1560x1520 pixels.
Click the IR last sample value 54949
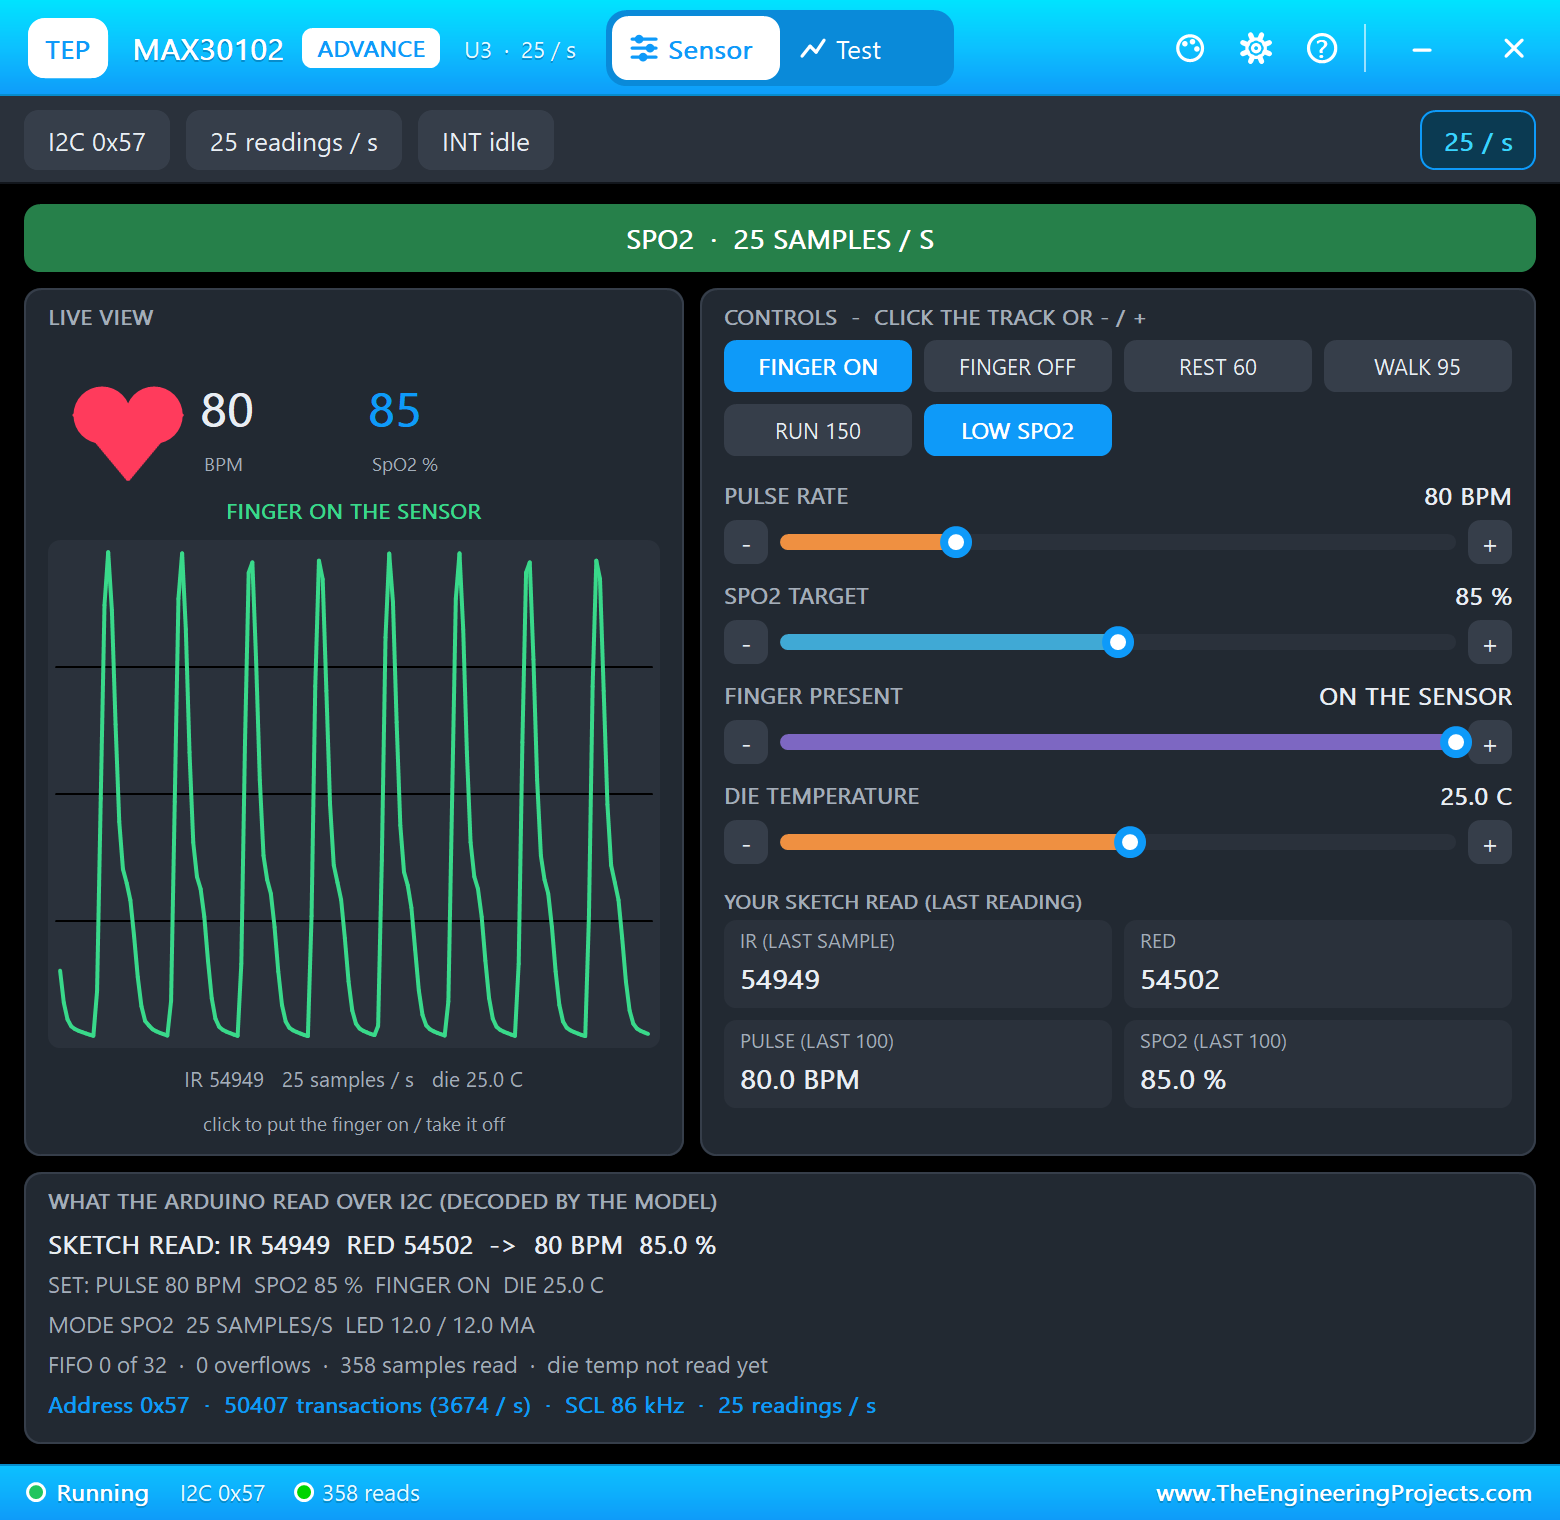780,979
